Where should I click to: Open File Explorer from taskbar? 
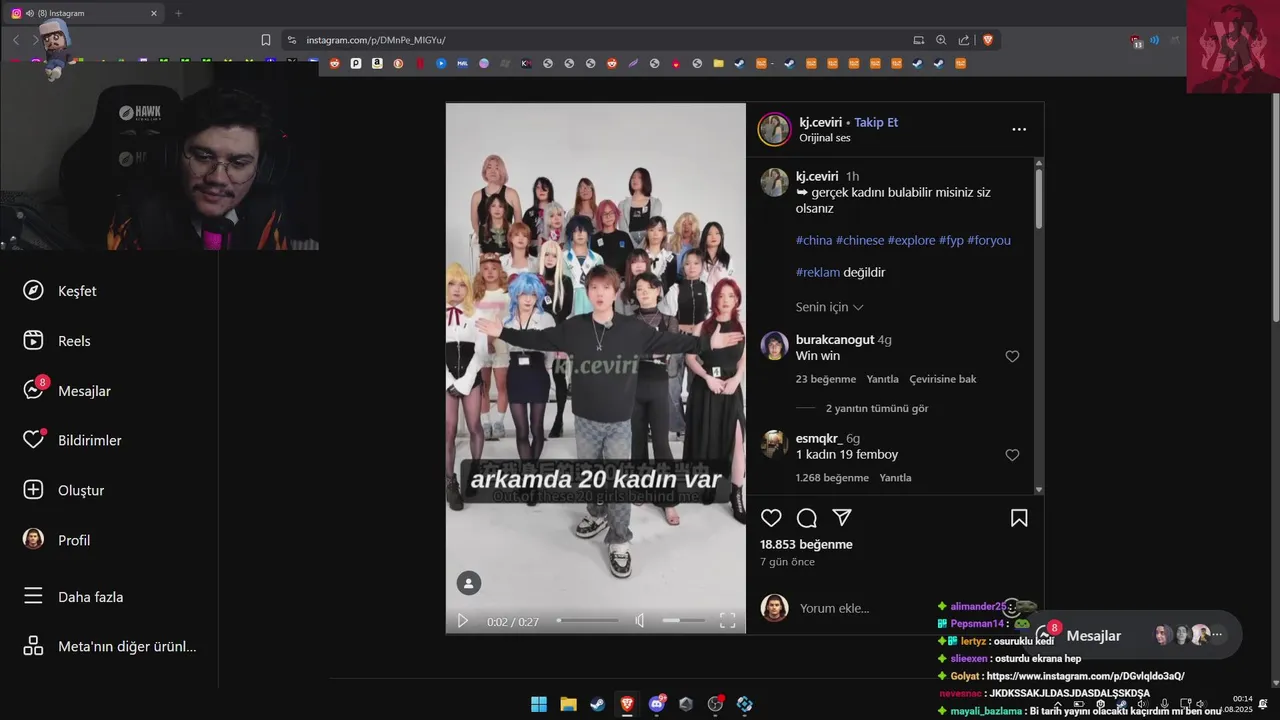tap(568, 704)
